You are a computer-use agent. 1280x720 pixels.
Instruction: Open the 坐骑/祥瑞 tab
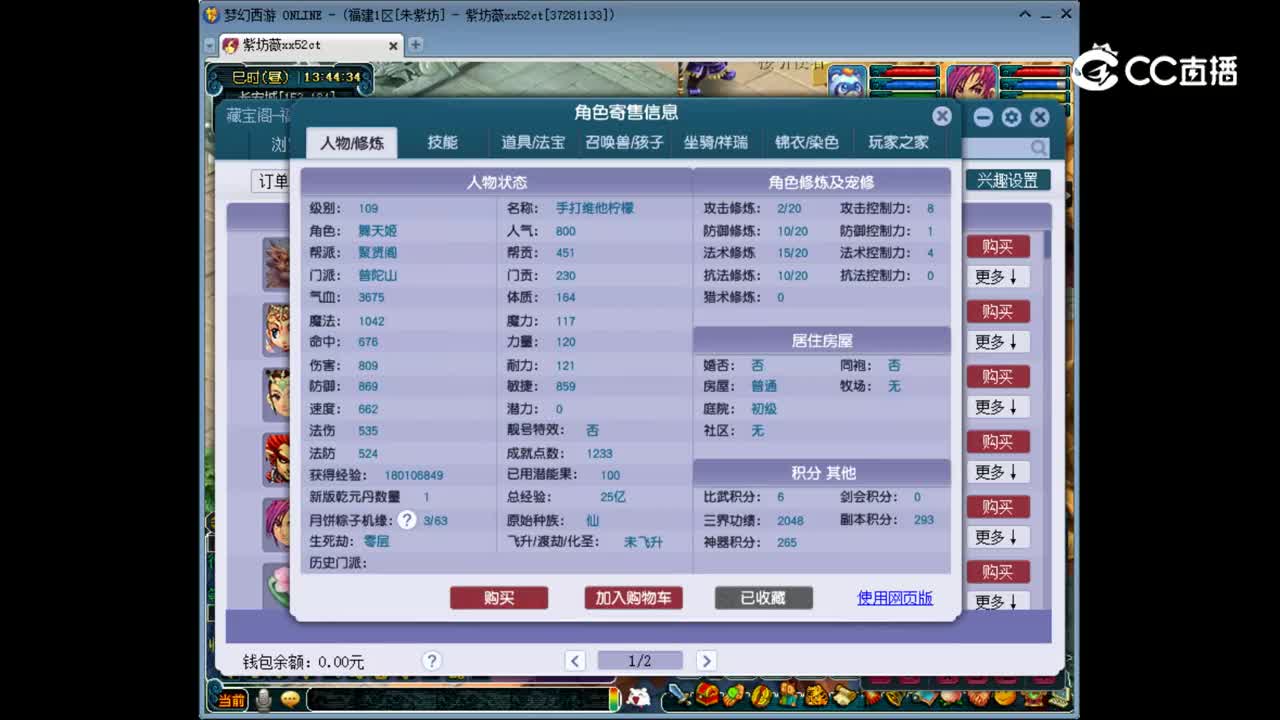715,143
